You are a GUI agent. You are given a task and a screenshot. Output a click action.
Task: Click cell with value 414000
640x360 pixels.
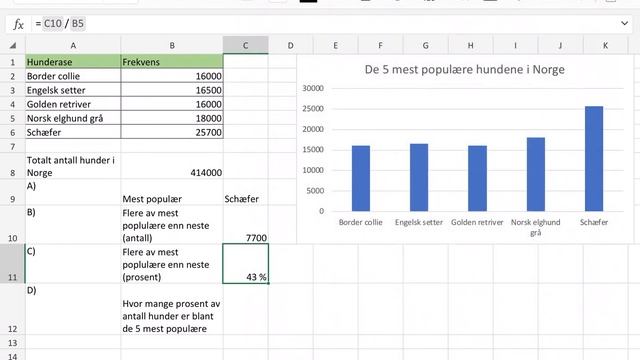click(172, 166)
